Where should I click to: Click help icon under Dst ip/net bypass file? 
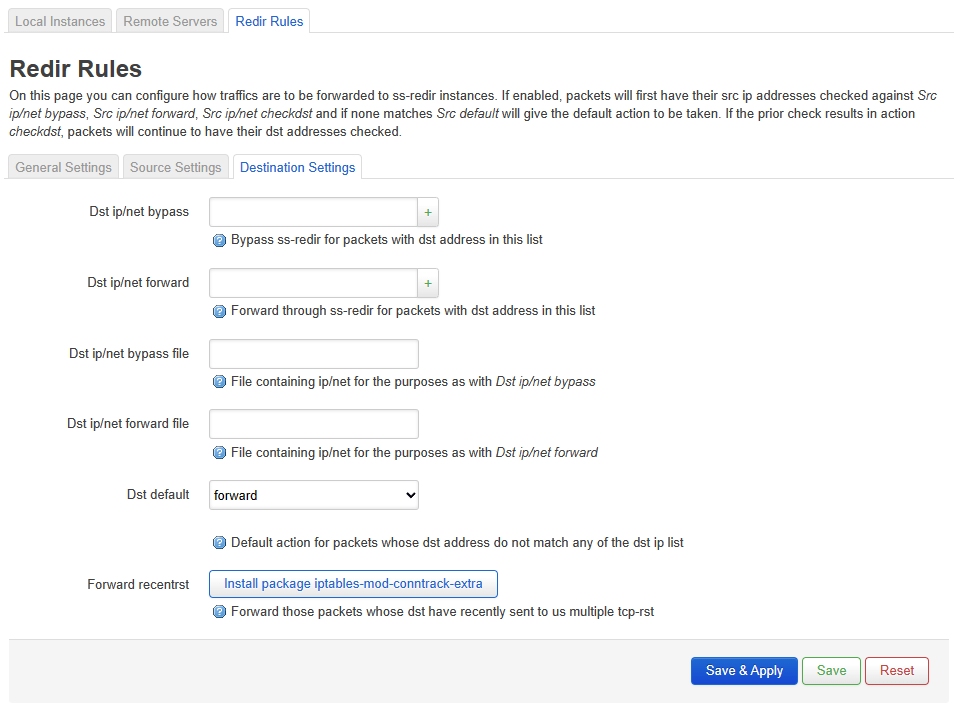pyautogui.click(x=220, y=382)
